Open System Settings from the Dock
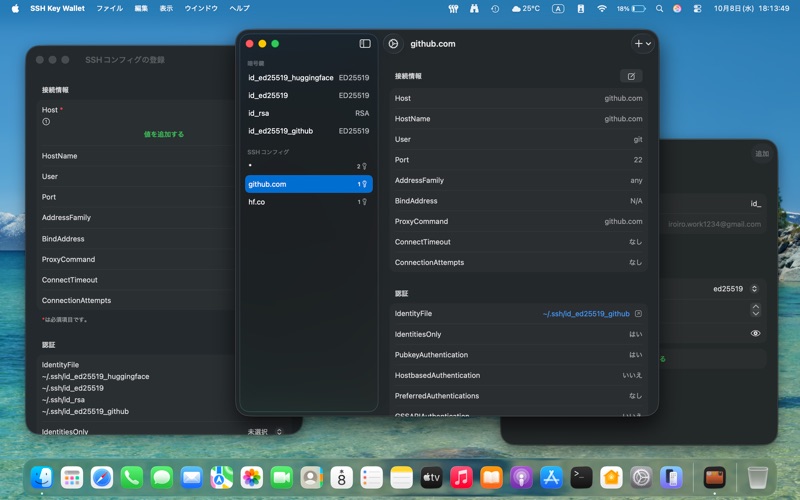 [x=641, y=478]
